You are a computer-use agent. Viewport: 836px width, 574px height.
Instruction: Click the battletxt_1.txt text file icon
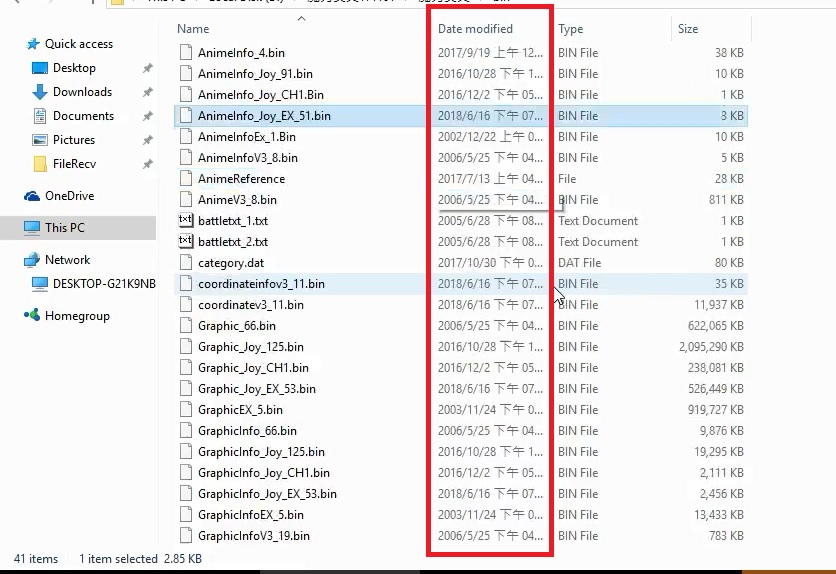(185, 221)
